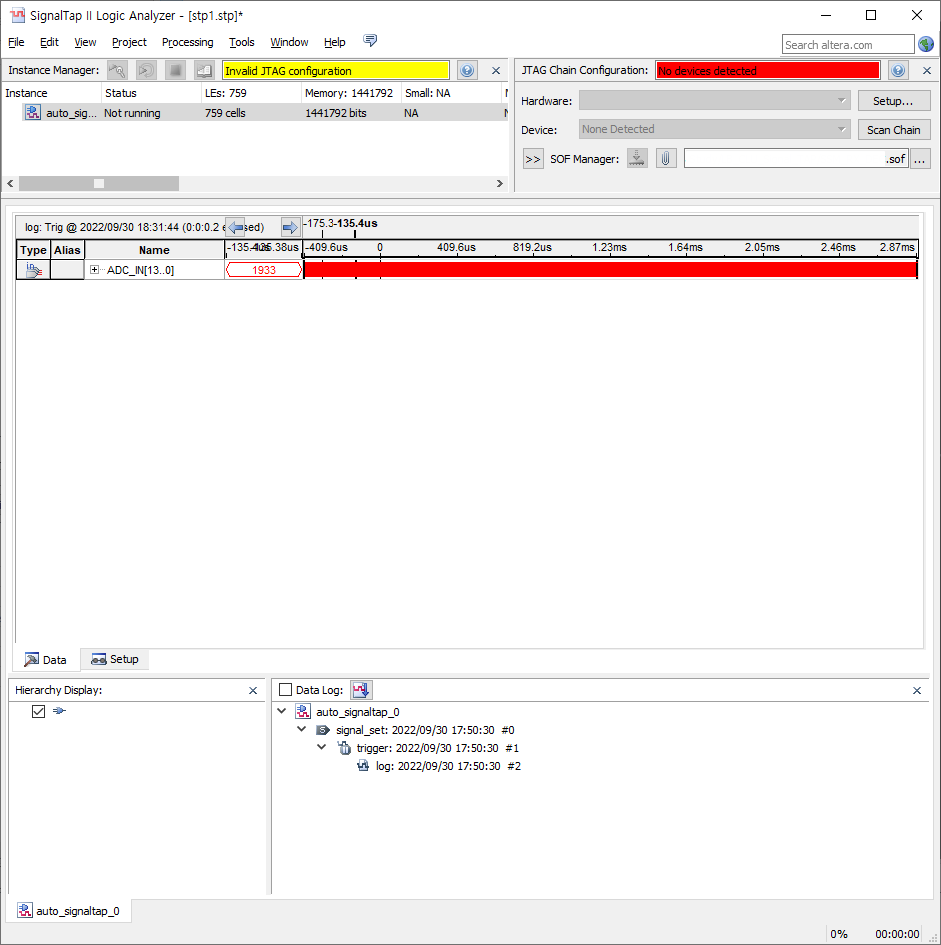Click the next log right arrow button
The width and height of the screenshot is (941, 945).
[x=290, y=227]
